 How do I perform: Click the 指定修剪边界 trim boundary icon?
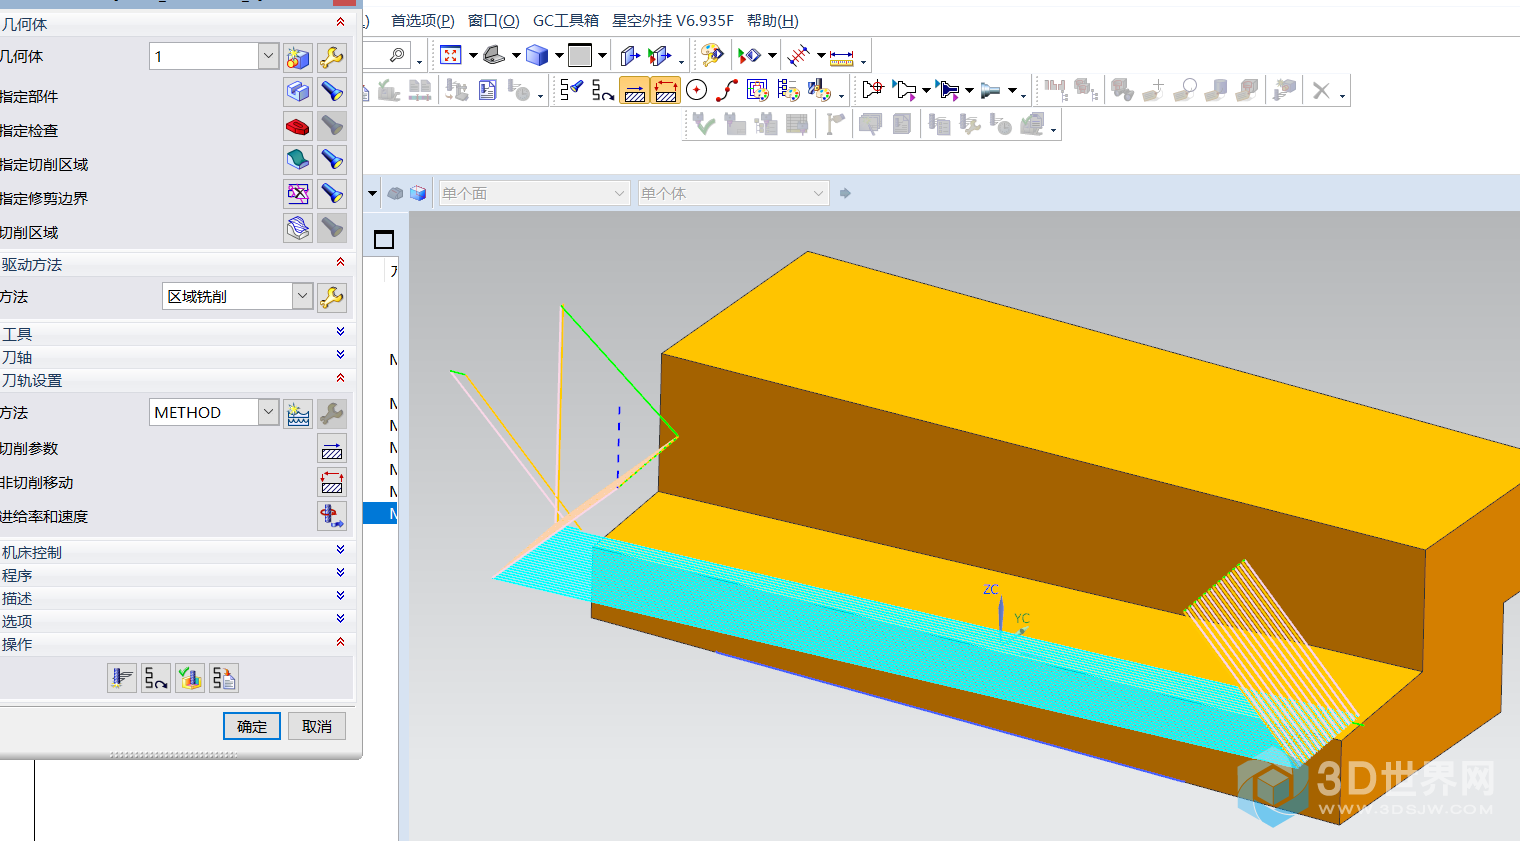pyautogui.click(x=298, y=194)
